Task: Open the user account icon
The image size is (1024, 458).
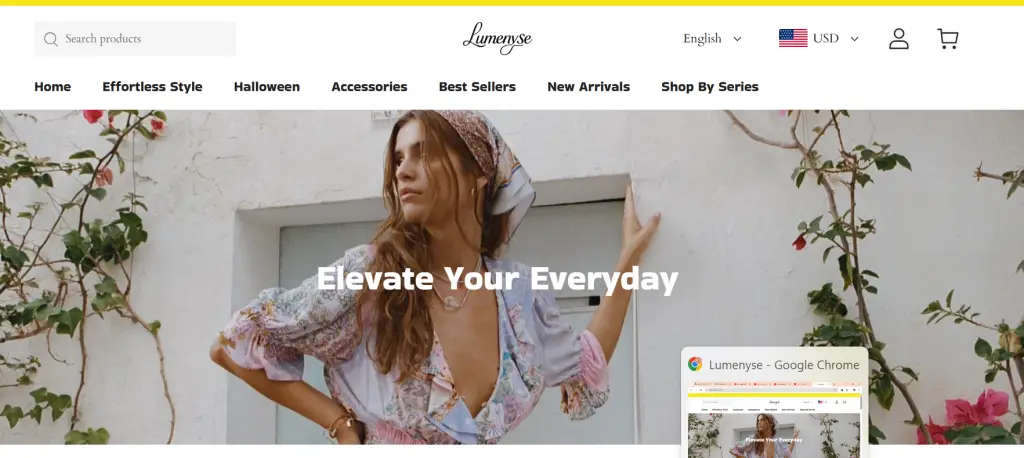Action: [899, 39]
